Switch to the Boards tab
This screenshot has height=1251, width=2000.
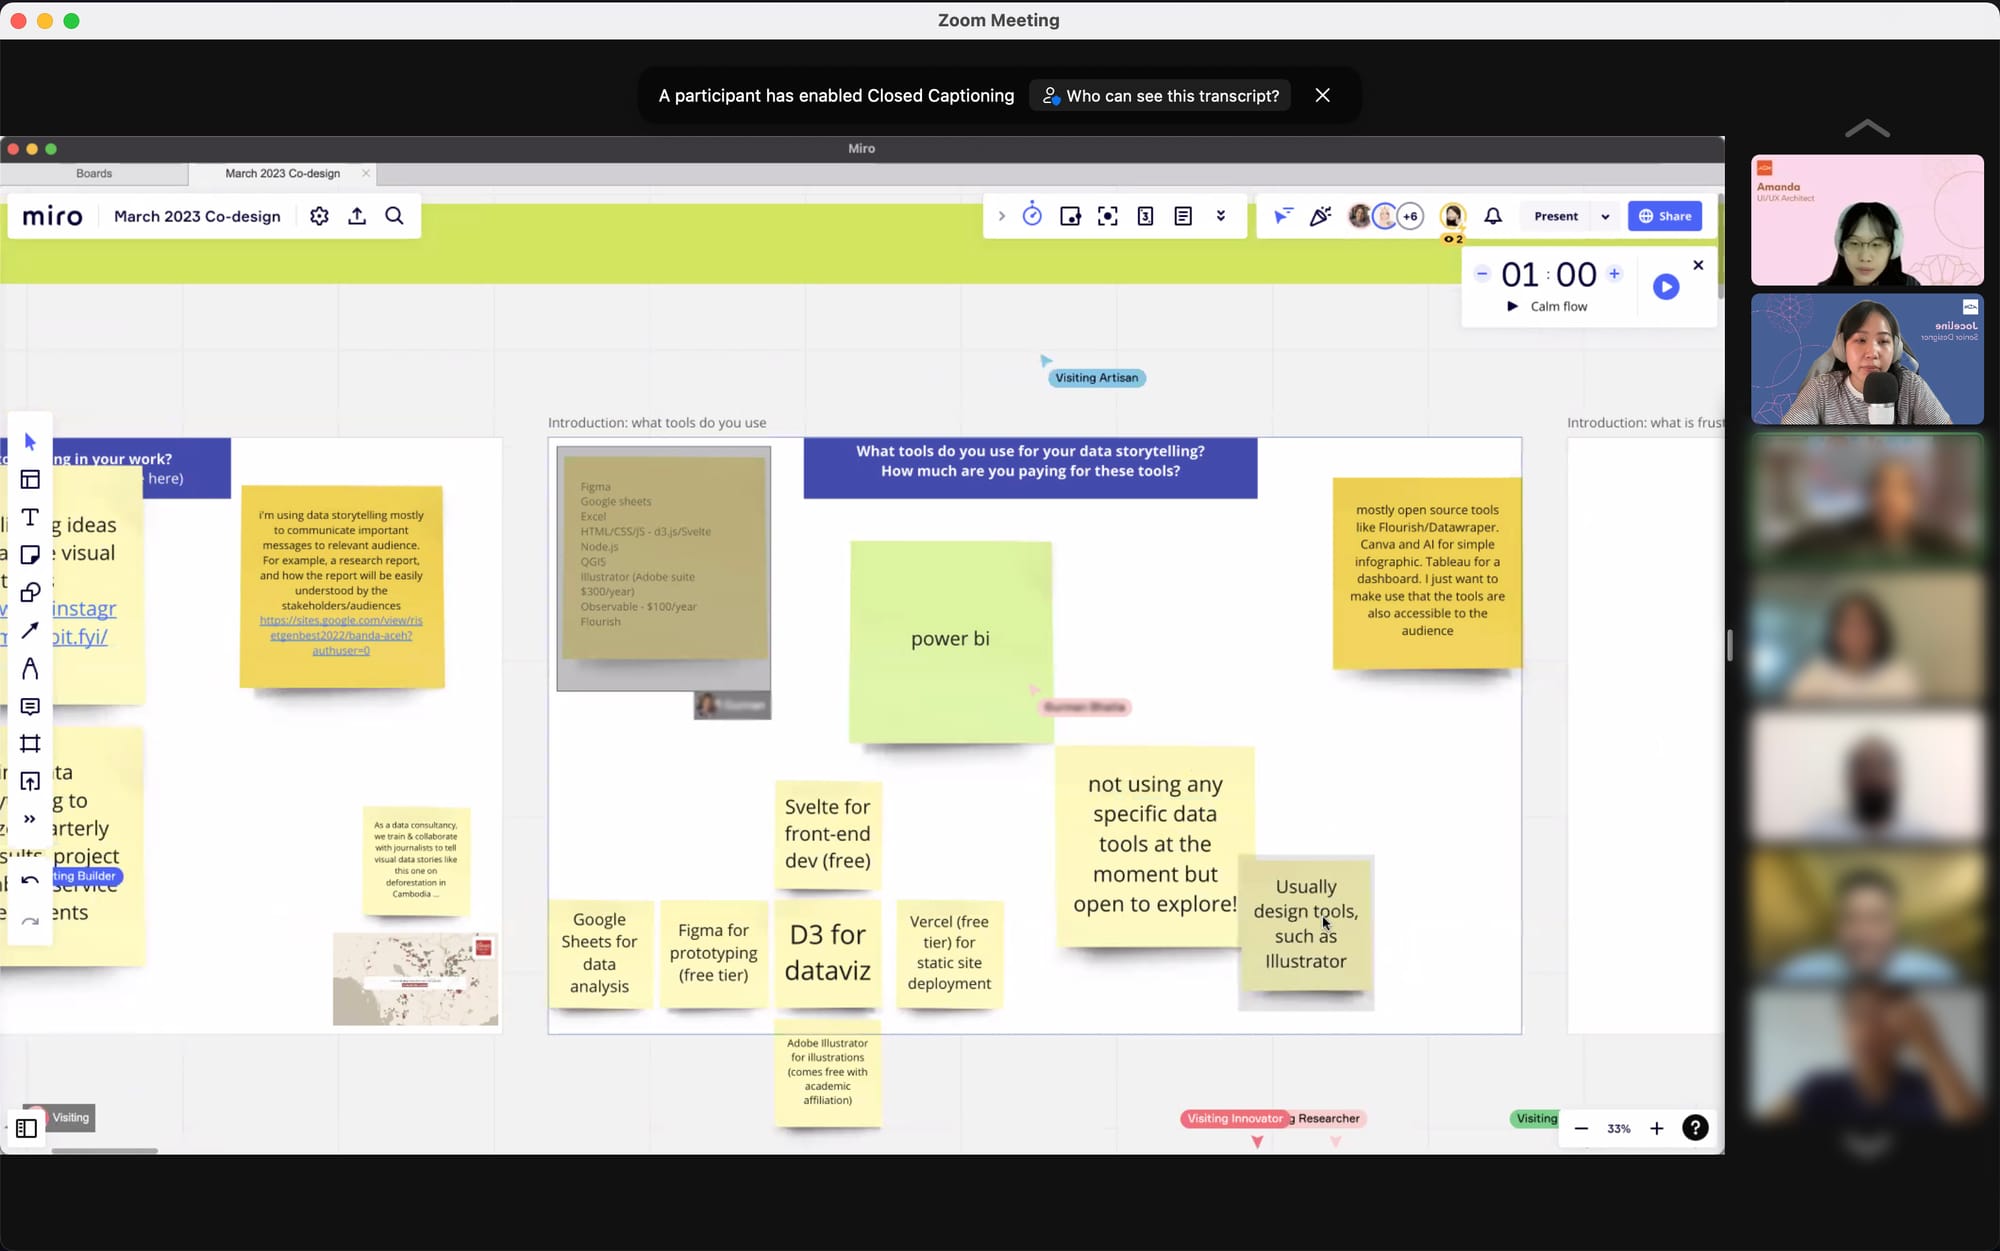pos(94,174)
